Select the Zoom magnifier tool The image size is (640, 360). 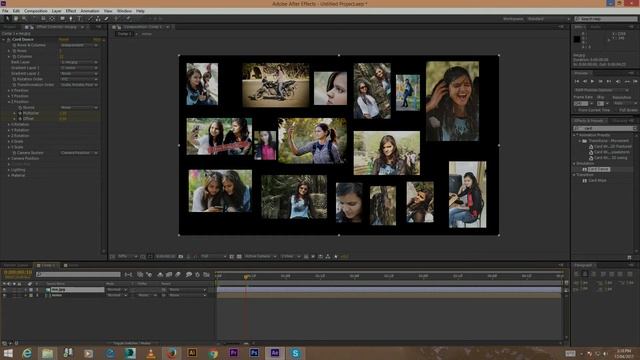pyautogui.click(x=24, y=18)
